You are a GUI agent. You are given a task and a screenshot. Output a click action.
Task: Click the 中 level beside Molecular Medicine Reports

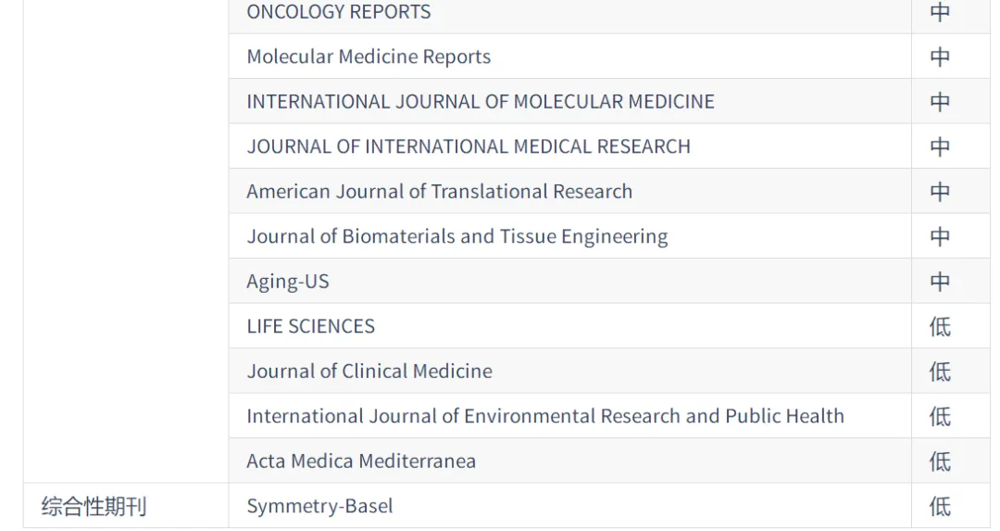click(940, 57)
